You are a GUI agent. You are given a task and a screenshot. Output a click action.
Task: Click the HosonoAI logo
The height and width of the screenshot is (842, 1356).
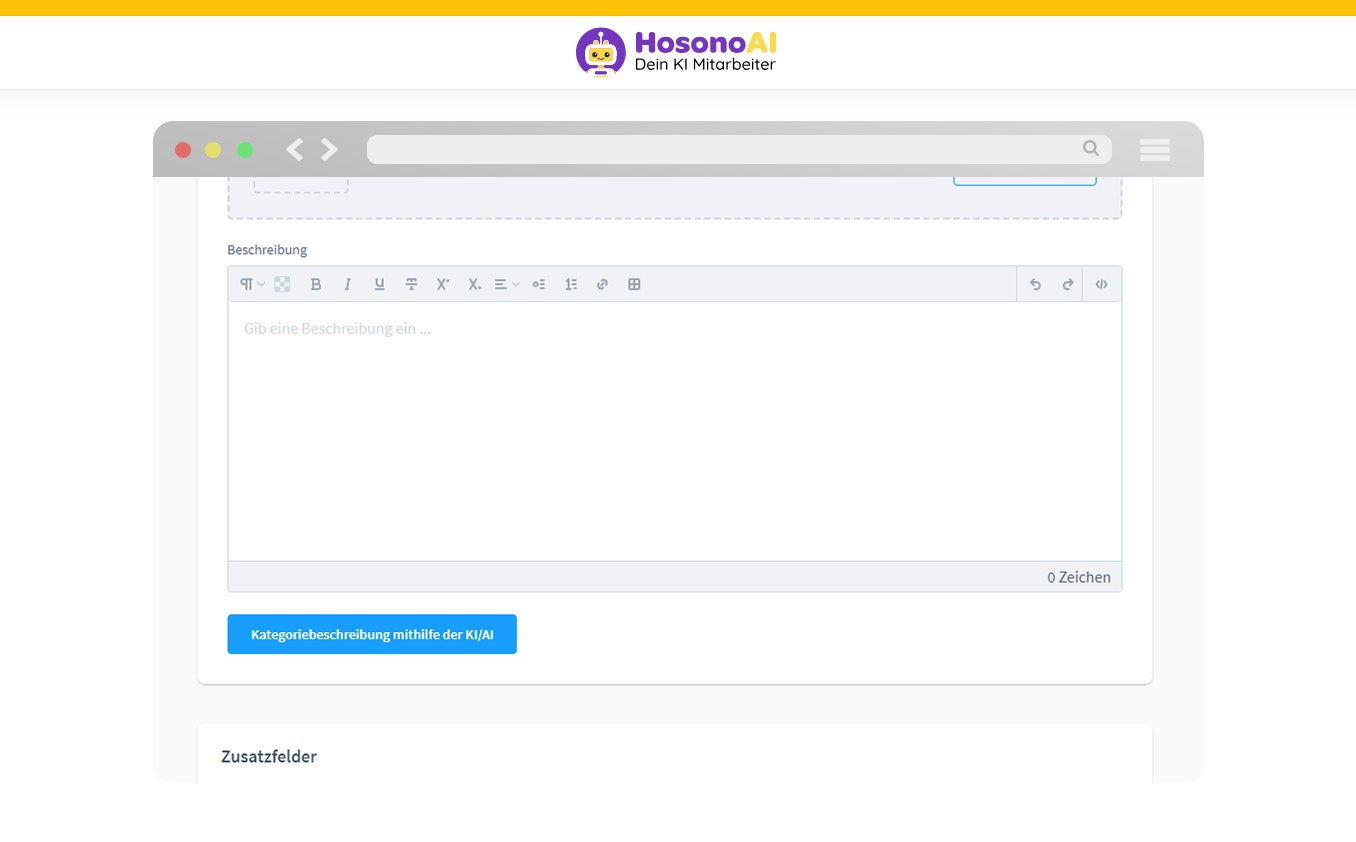pyautogui.click(x=677, y=52)
